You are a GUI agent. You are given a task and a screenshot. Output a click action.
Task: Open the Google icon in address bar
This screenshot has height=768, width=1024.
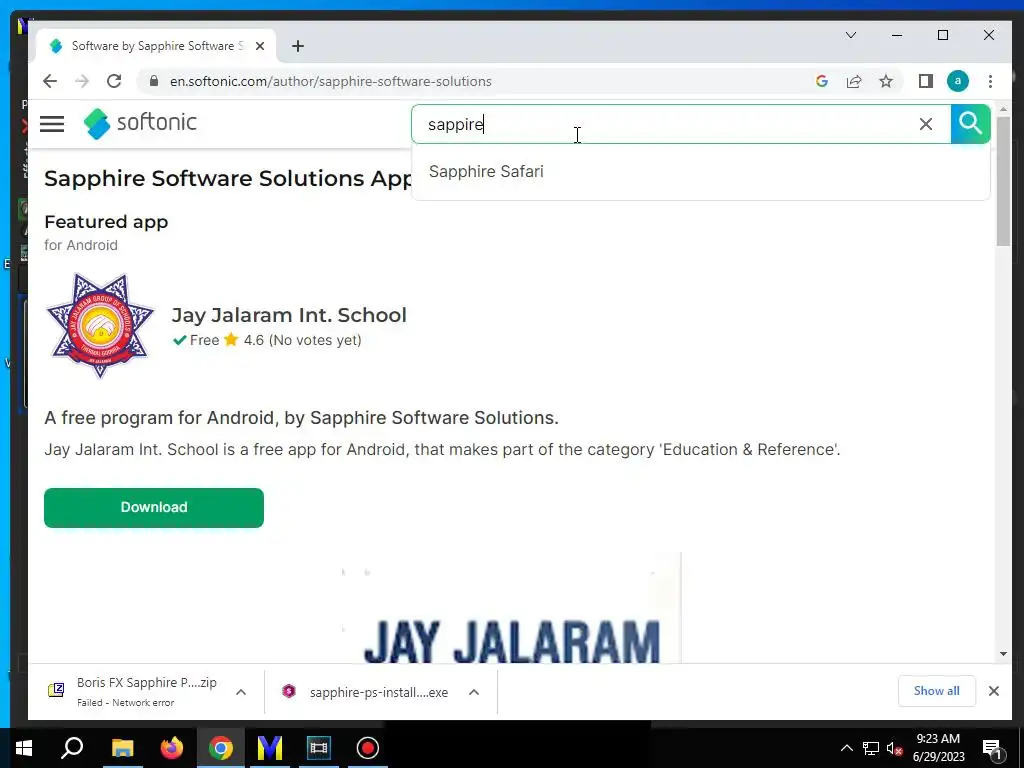pos(822,81)
